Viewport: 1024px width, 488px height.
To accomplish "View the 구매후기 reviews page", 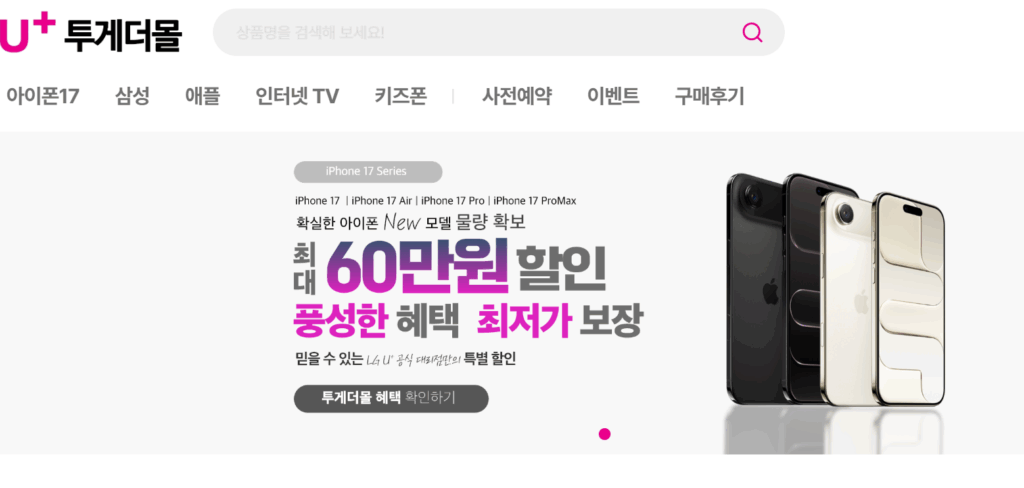I will pyautogui.click(x=709, y=97).
